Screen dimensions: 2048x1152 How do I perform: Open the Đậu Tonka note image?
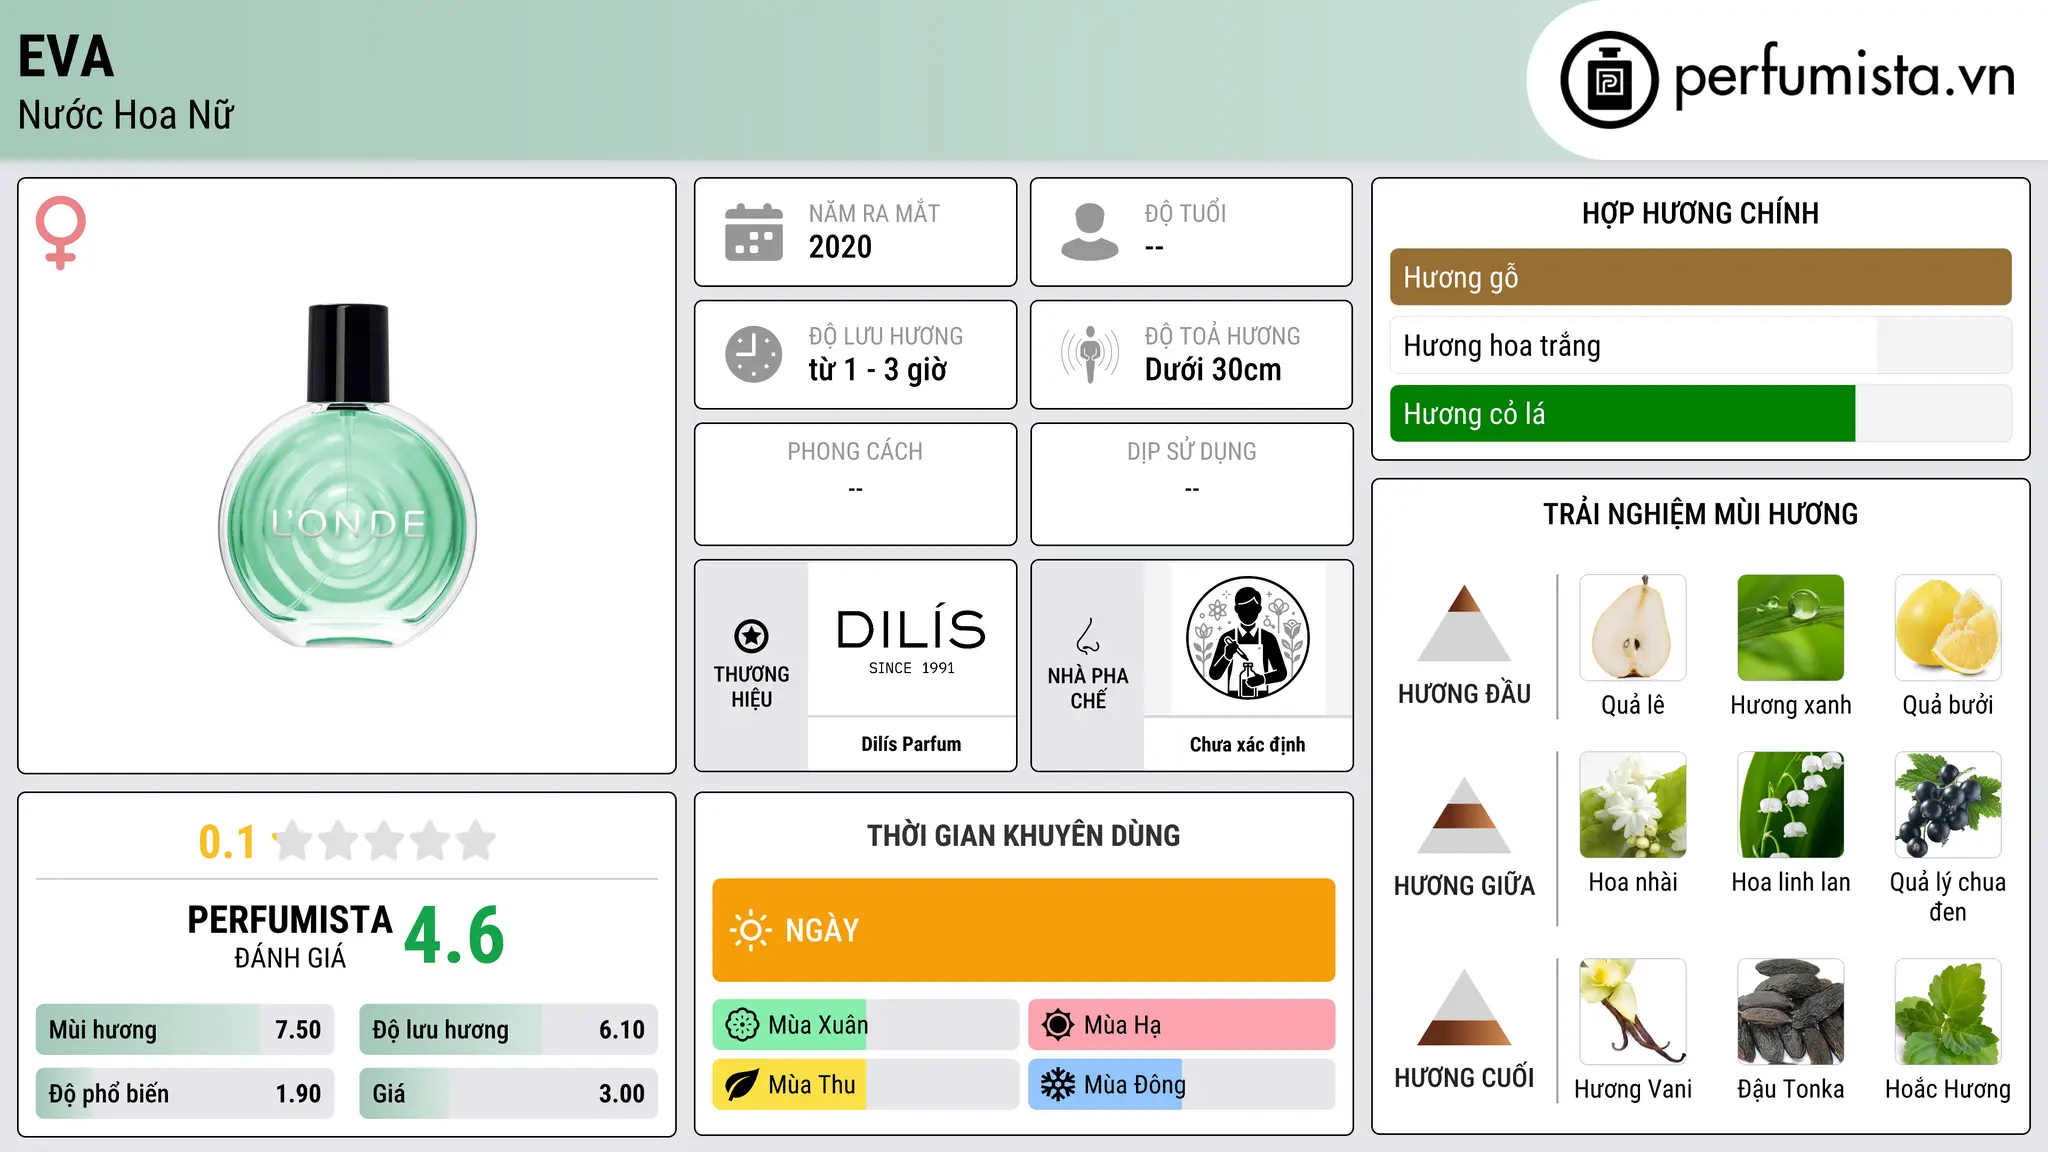pos(1791,1012)
